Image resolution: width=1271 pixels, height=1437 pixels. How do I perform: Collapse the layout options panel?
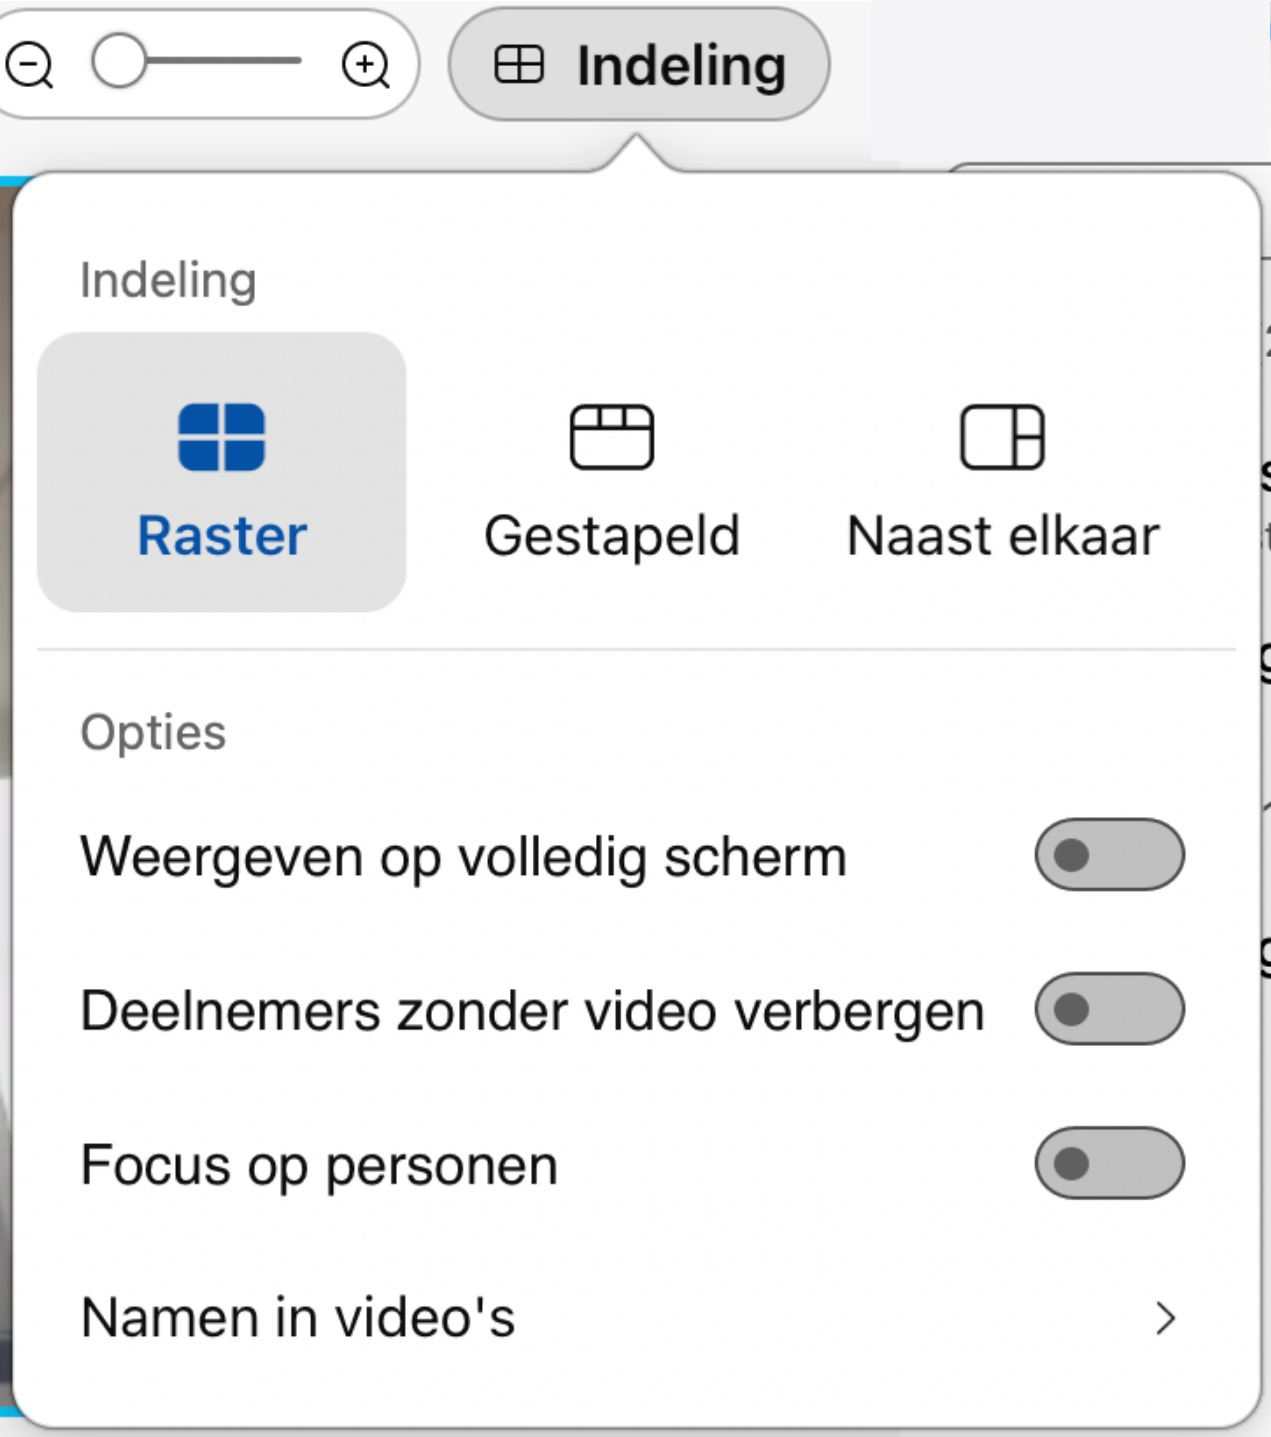pos(640,64)
